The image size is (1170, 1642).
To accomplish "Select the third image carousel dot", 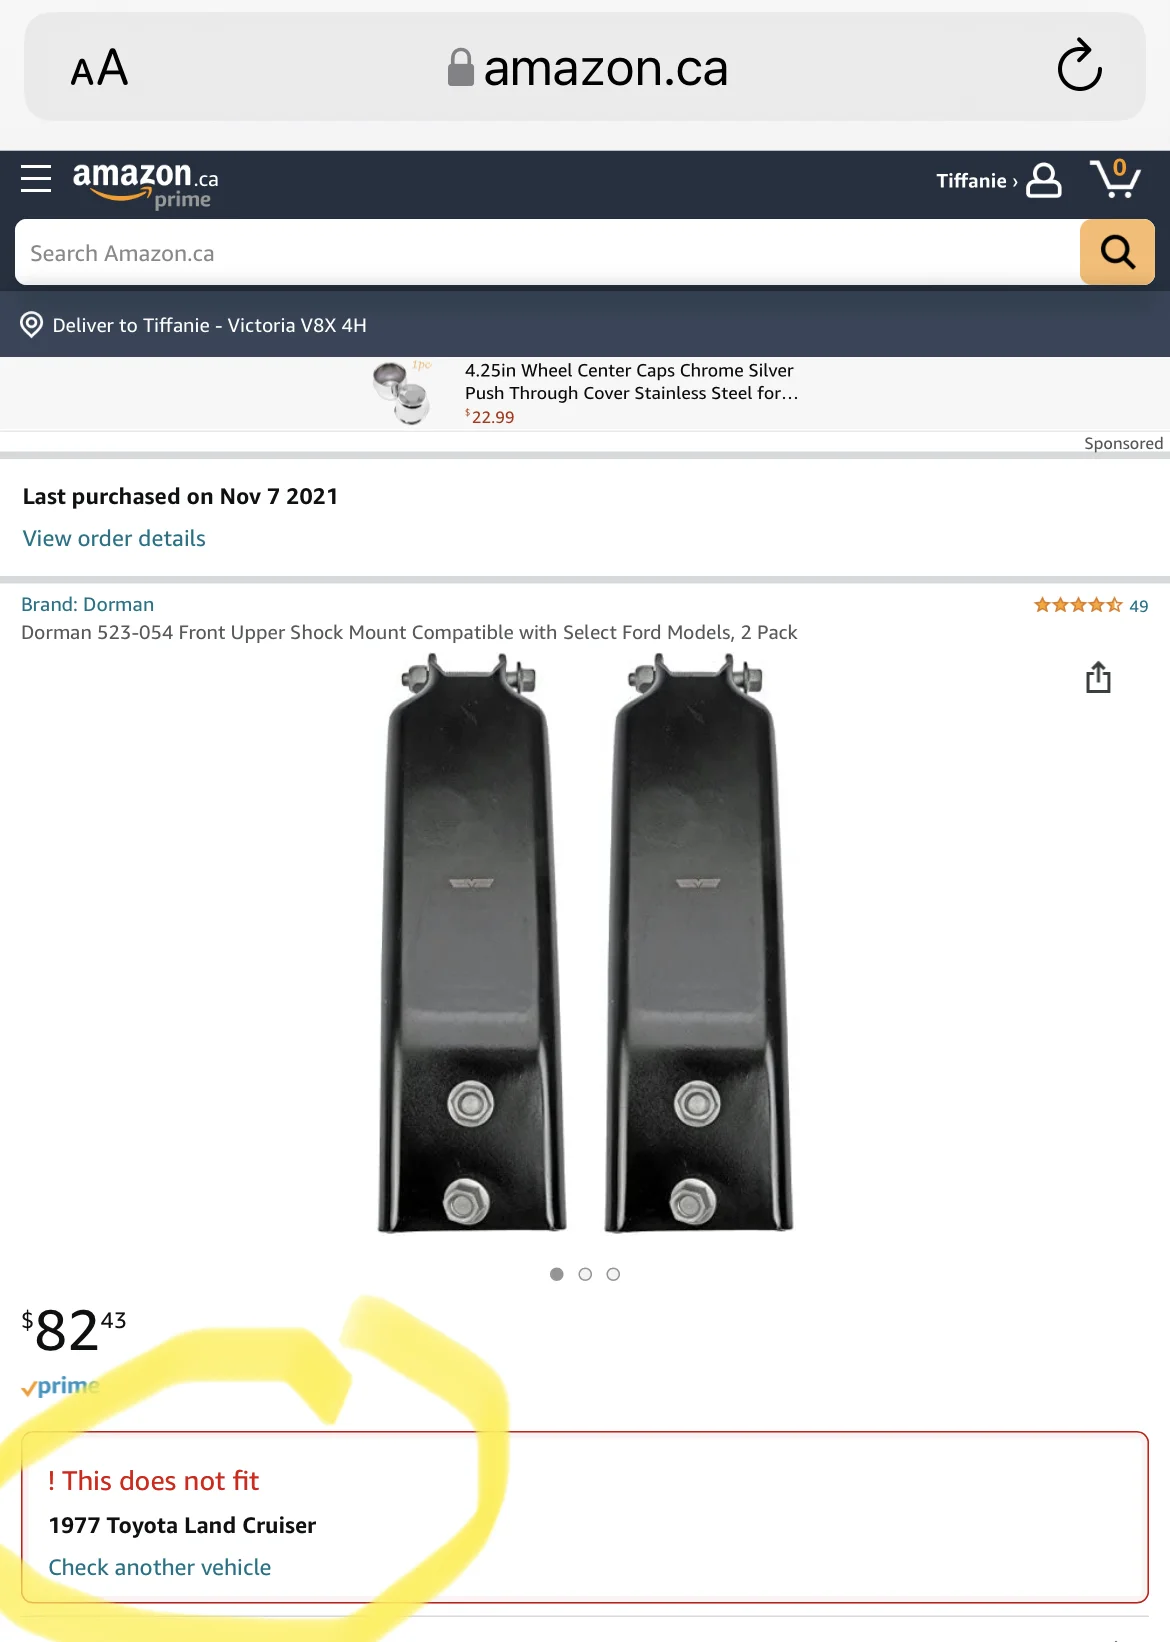I will coord(613,1274).
